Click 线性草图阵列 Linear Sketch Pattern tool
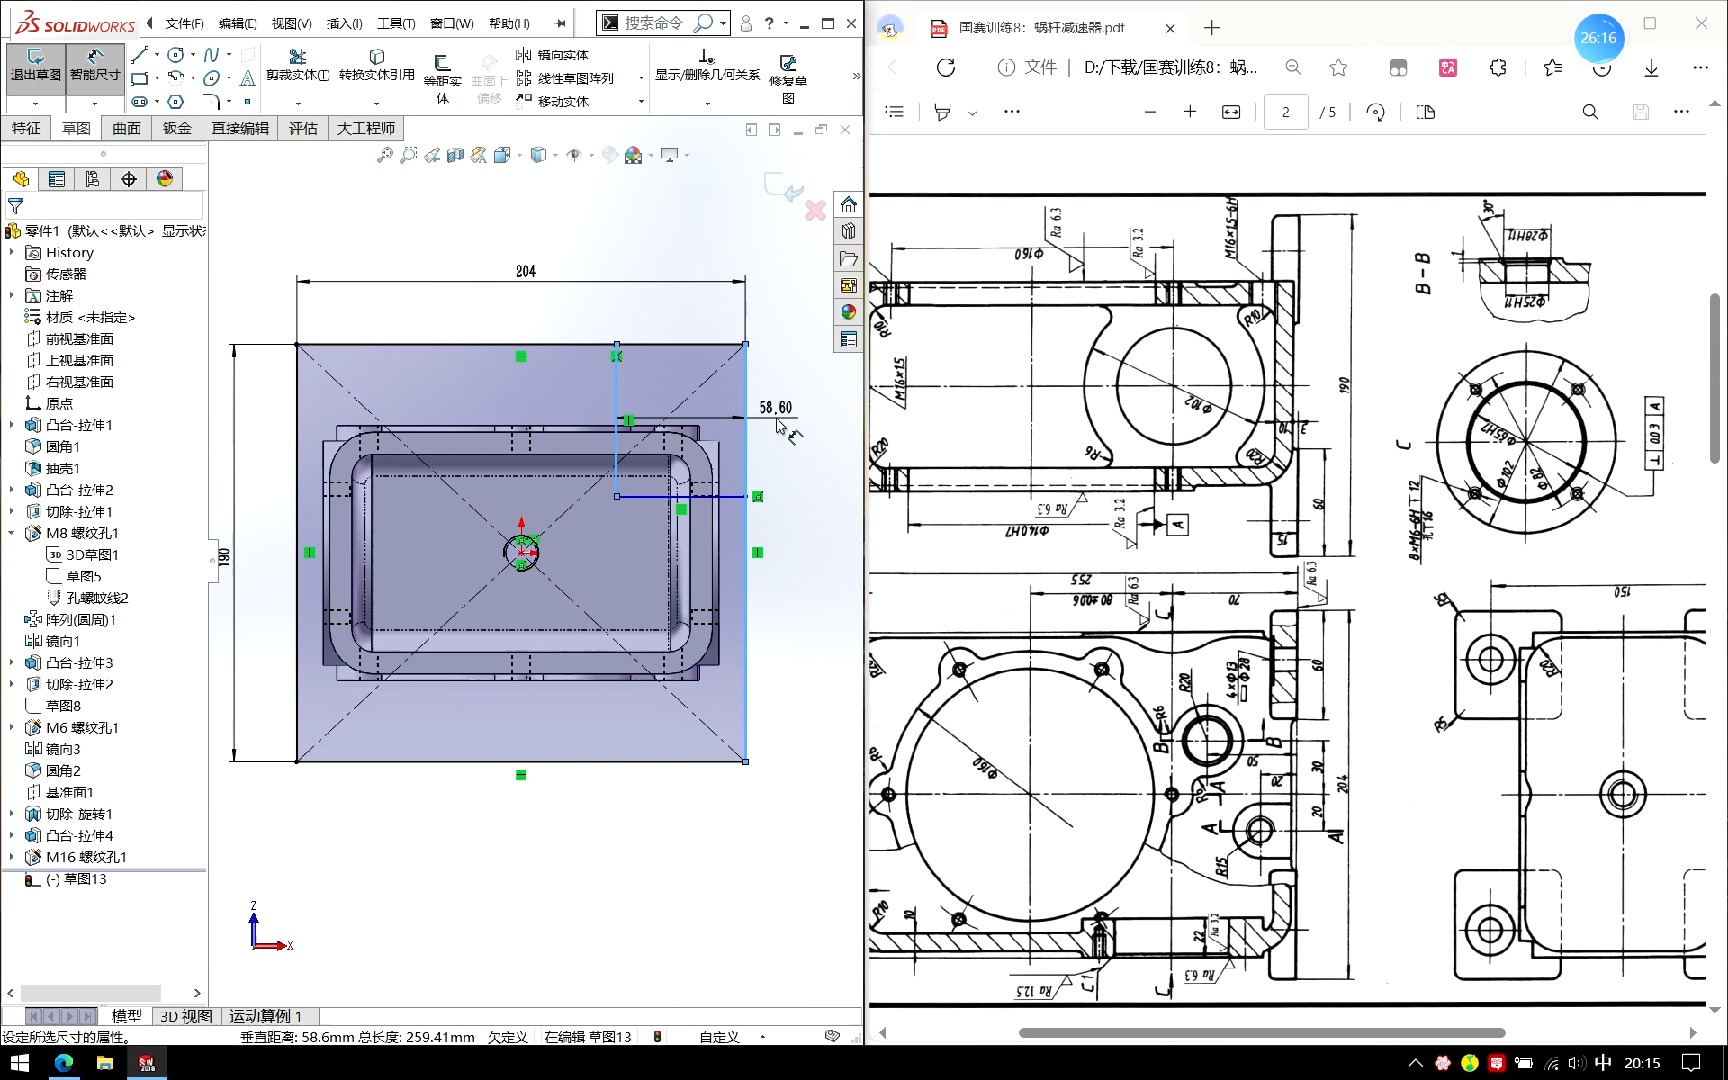 pos(565,78)
